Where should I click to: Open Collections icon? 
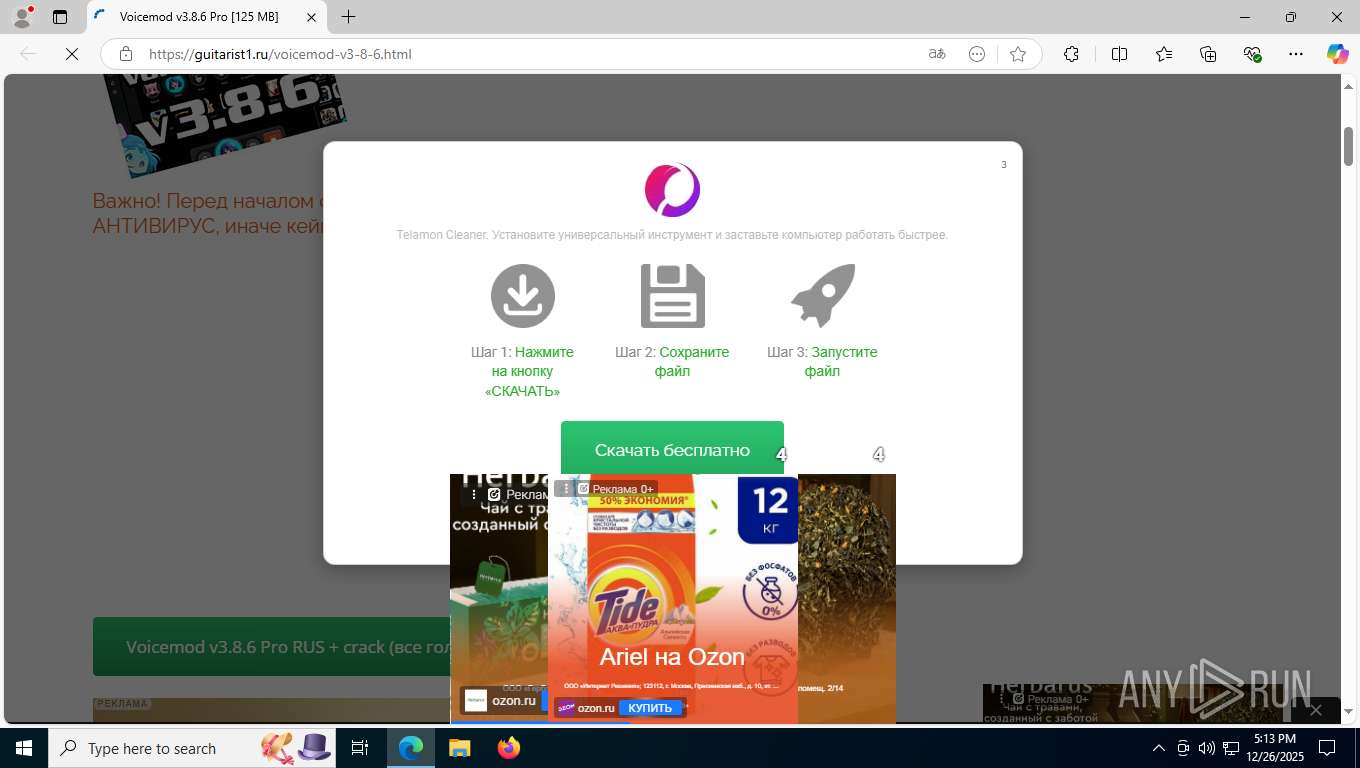(x=1208, y=54)
